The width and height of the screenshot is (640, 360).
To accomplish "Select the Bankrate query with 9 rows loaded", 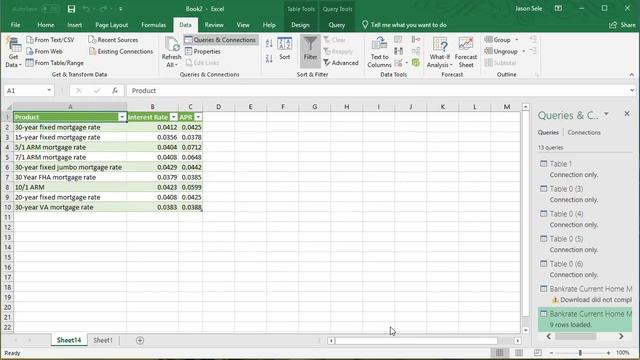I will 585,319.
